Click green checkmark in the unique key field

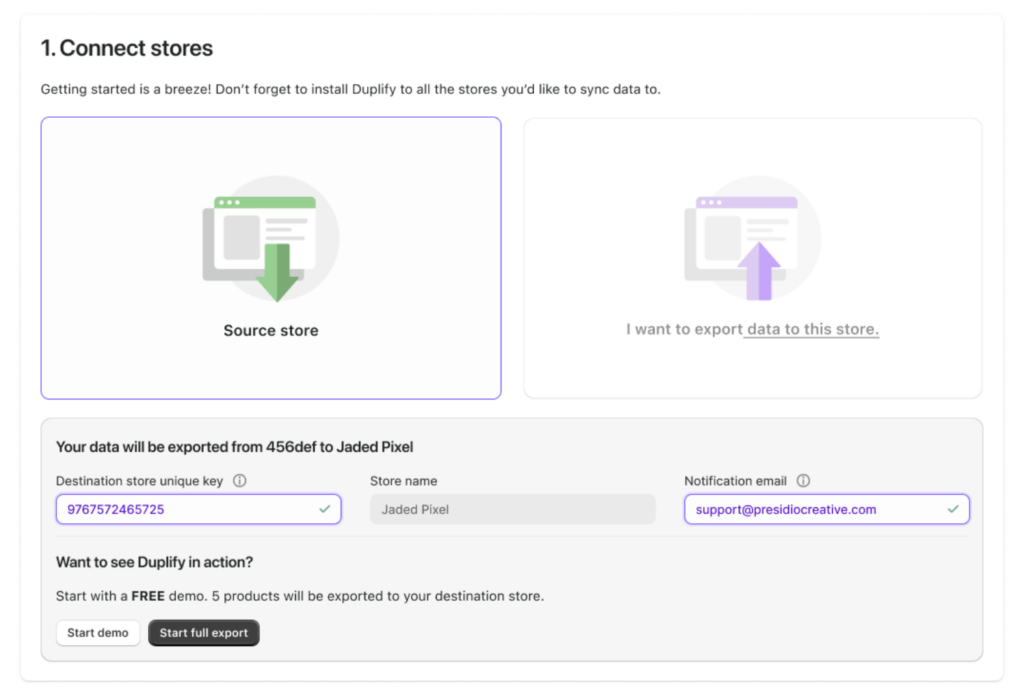pos(324,509)
